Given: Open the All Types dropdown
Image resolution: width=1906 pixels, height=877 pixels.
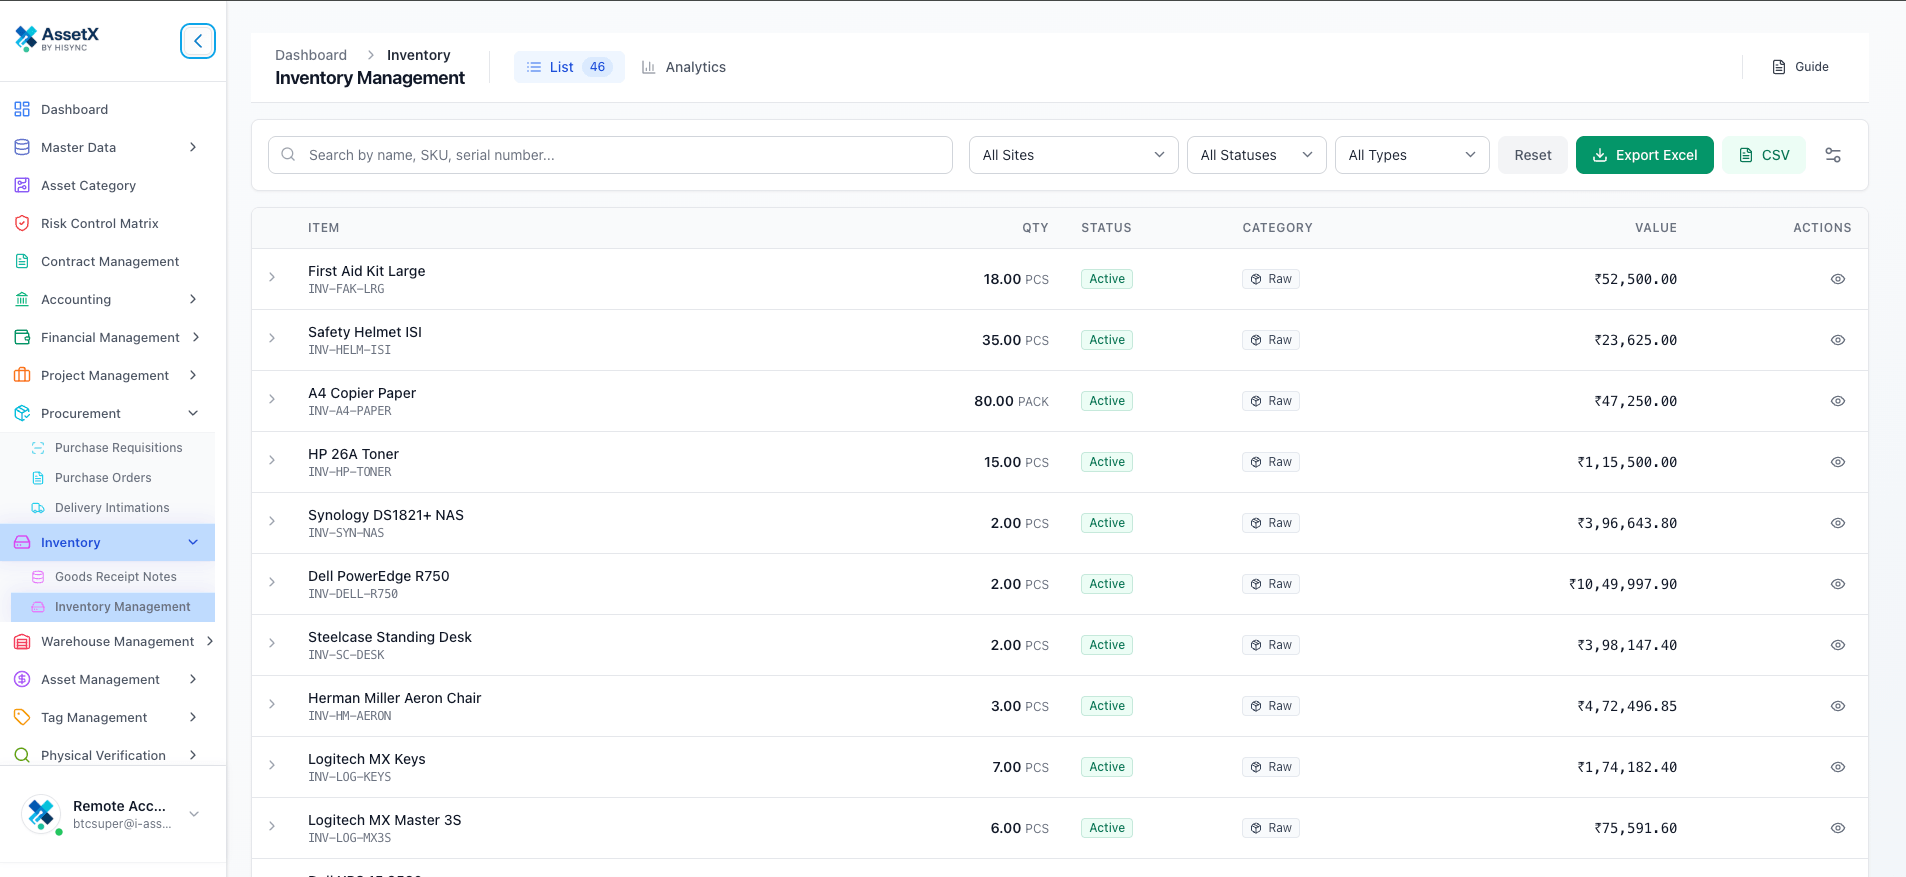Looking at the screenshot, I should click(1411, 155).
